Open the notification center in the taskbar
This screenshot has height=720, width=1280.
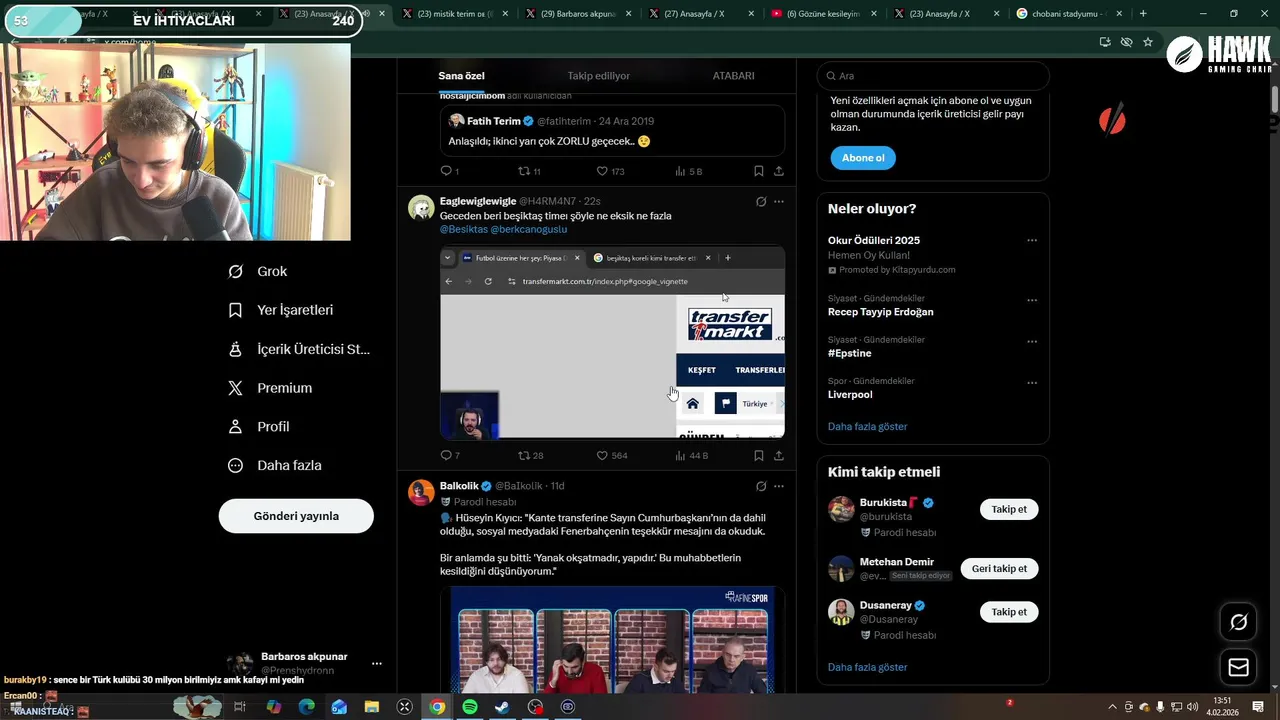1256,707
